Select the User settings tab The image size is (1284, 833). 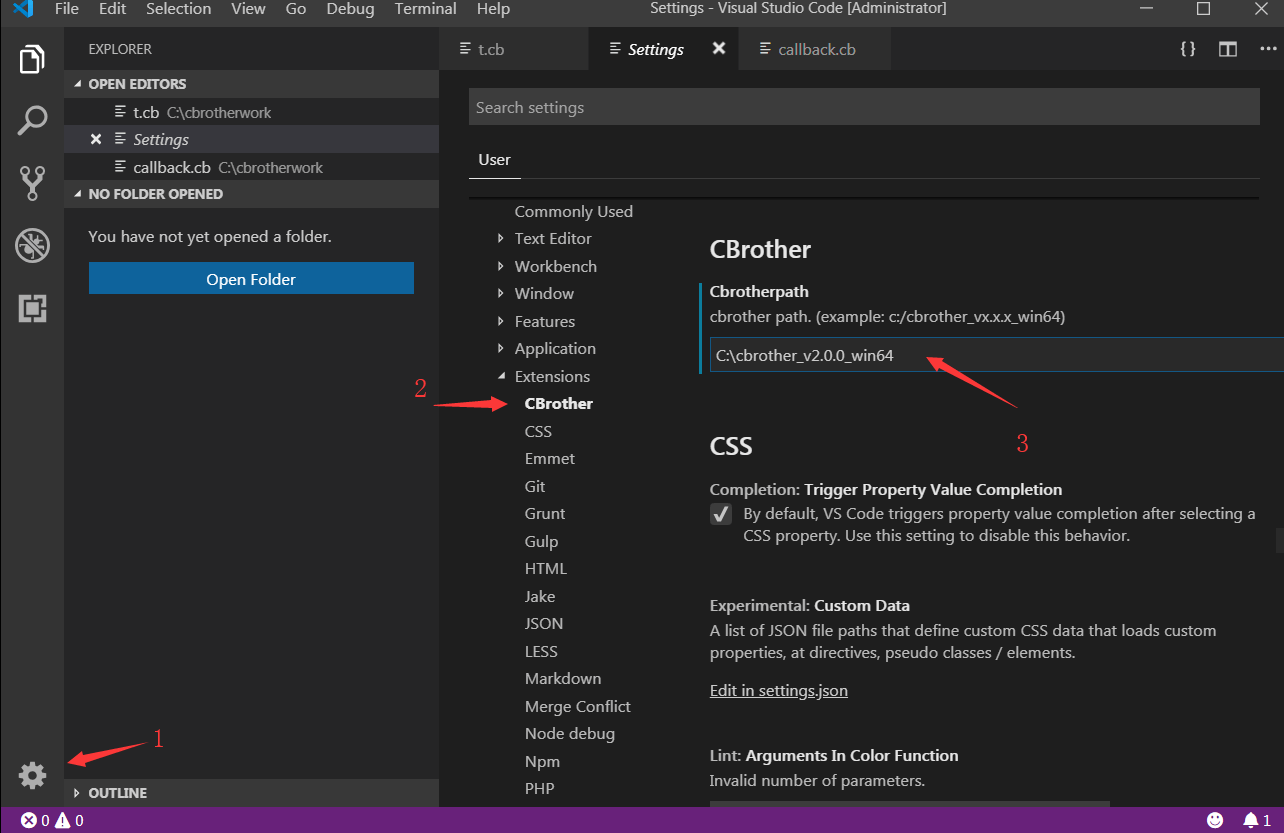(494, 160)
